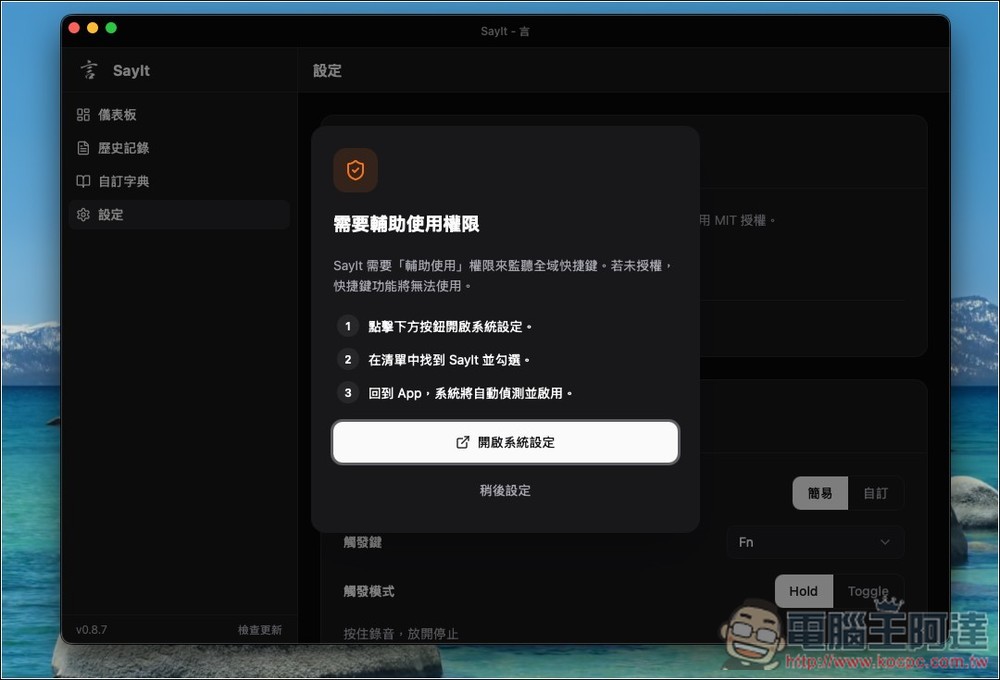The width and height of the screenshot is (1000, 680).
Task: Expand the trigger key chevron next to Fn
Action: (x=884, y=541)
